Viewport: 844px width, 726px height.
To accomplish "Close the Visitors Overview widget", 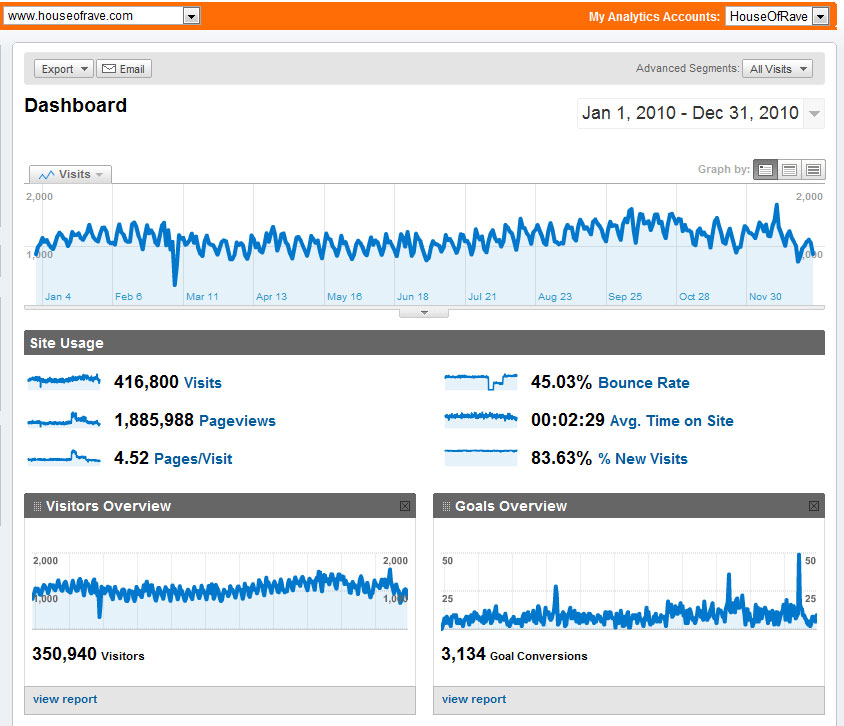I will pos(405,506).
